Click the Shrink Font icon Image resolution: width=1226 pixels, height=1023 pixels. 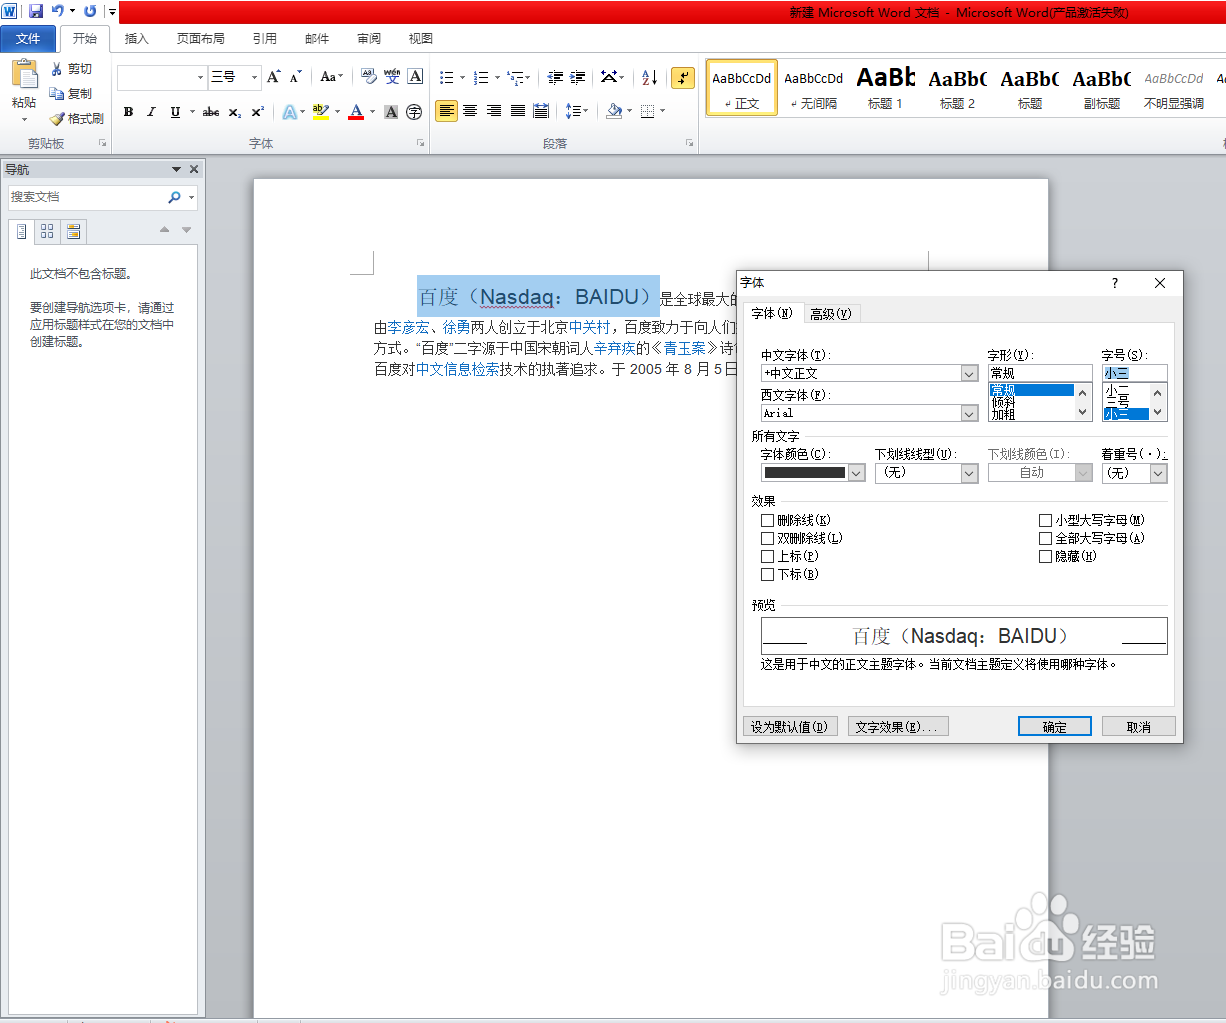pos(295,77)
